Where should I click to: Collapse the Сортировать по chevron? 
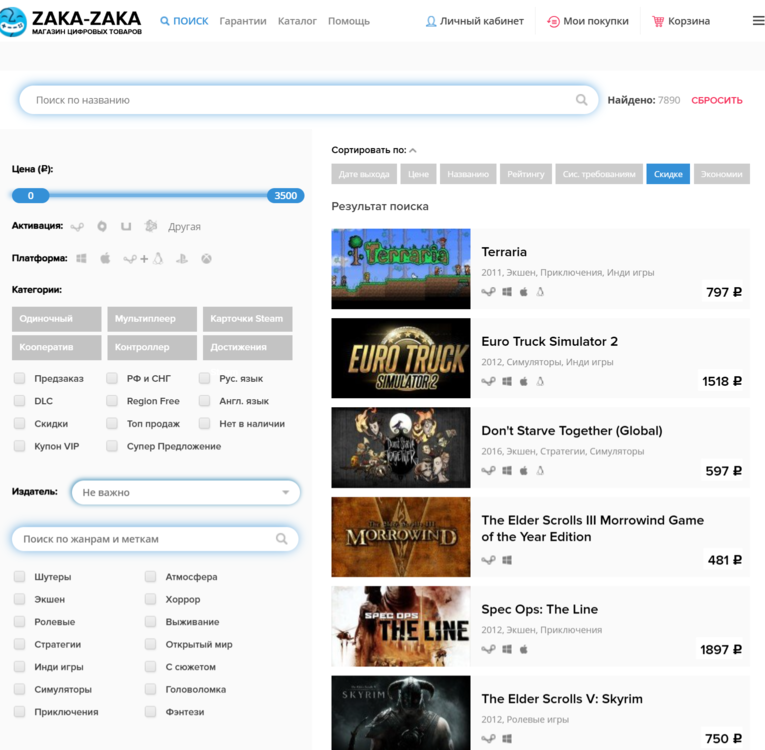pyautogui.click(x=413, y=150)
